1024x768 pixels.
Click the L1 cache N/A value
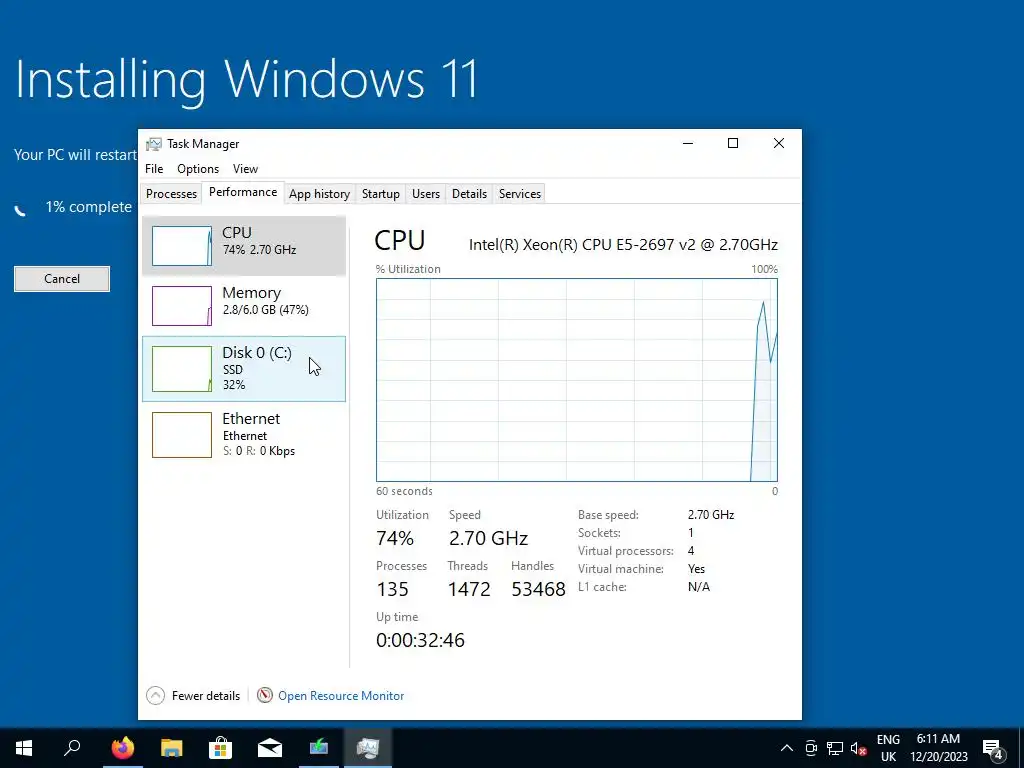tap(699, 587)
